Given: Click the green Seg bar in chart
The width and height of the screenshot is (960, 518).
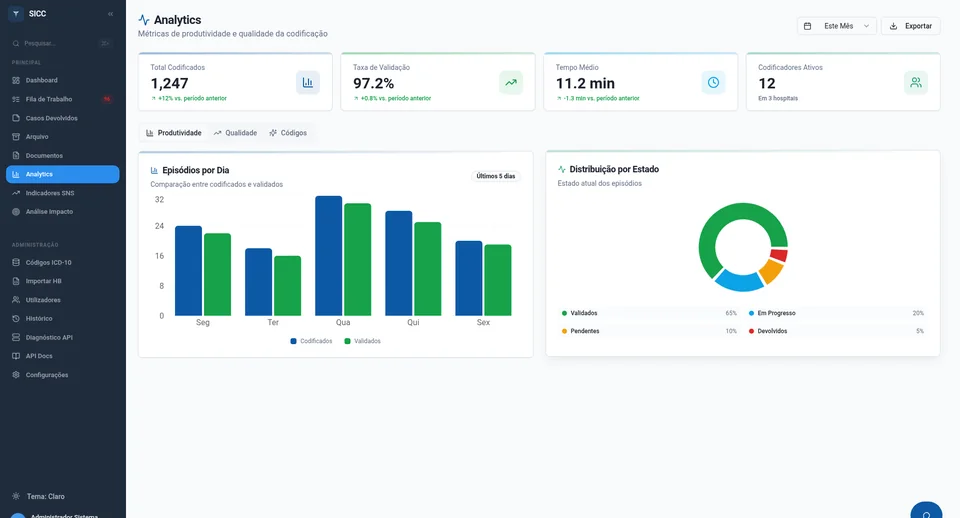Looking at the screenshot, I should 217,274.
